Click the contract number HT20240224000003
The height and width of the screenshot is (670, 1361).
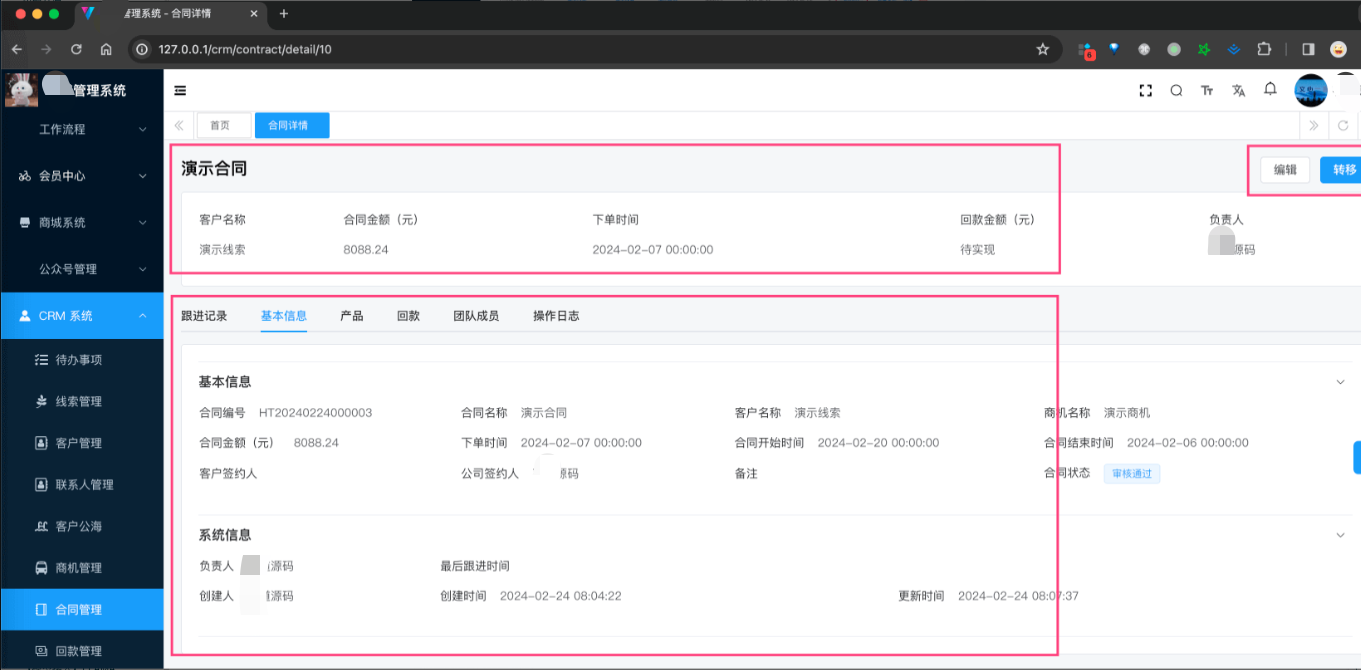pos(316,413)
